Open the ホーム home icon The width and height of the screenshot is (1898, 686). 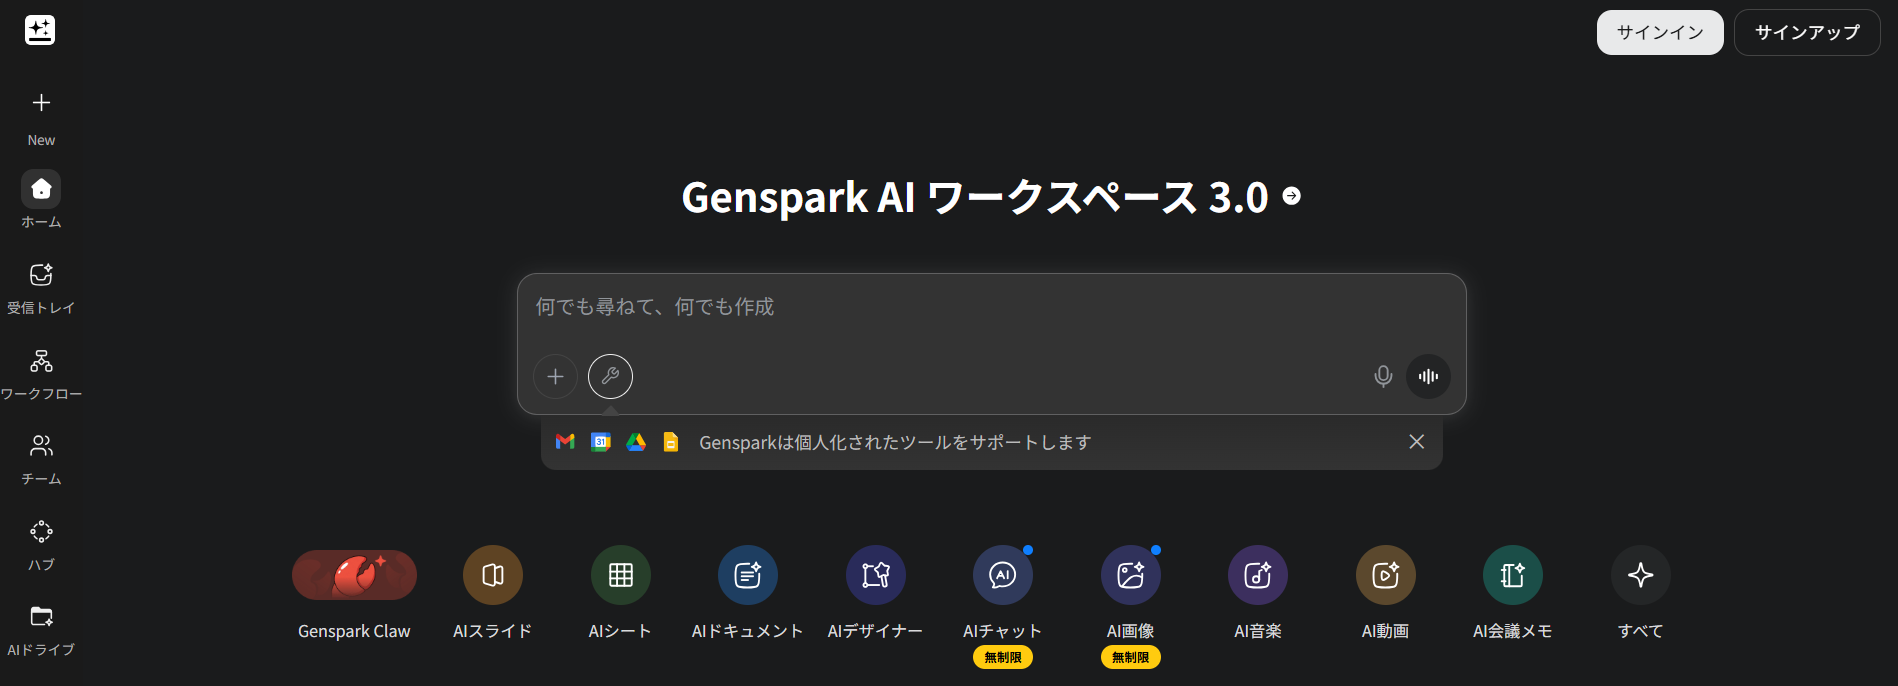click(x=41, y=189)
